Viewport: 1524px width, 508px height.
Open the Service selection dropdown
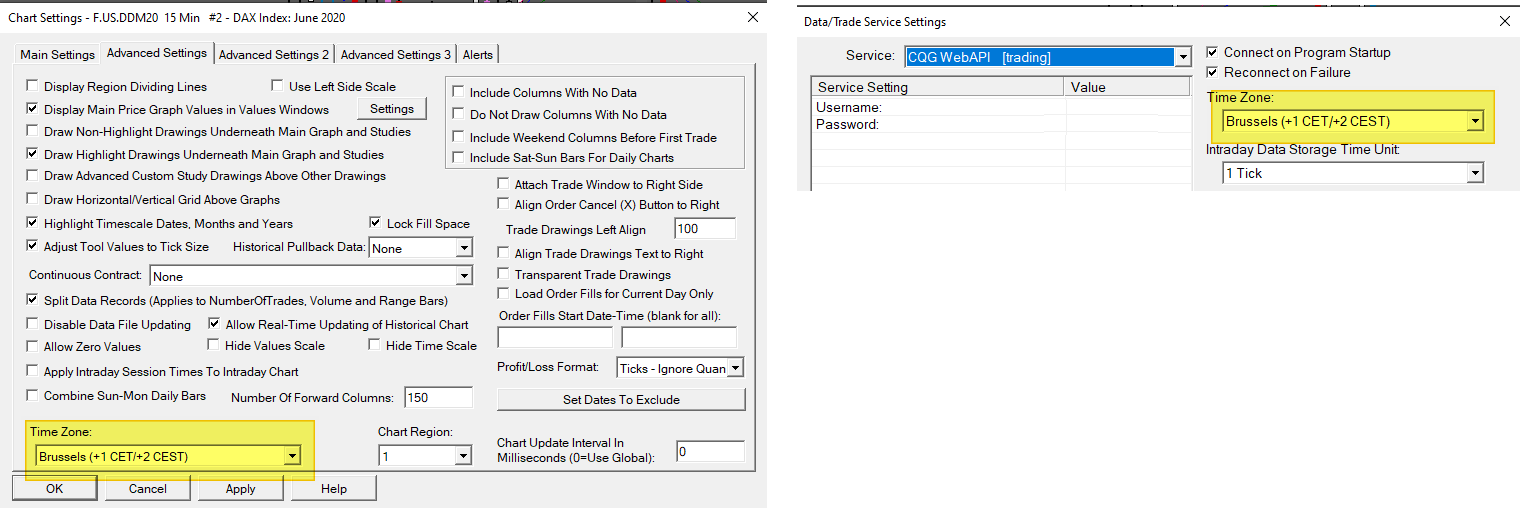[x=1183, y=58]
